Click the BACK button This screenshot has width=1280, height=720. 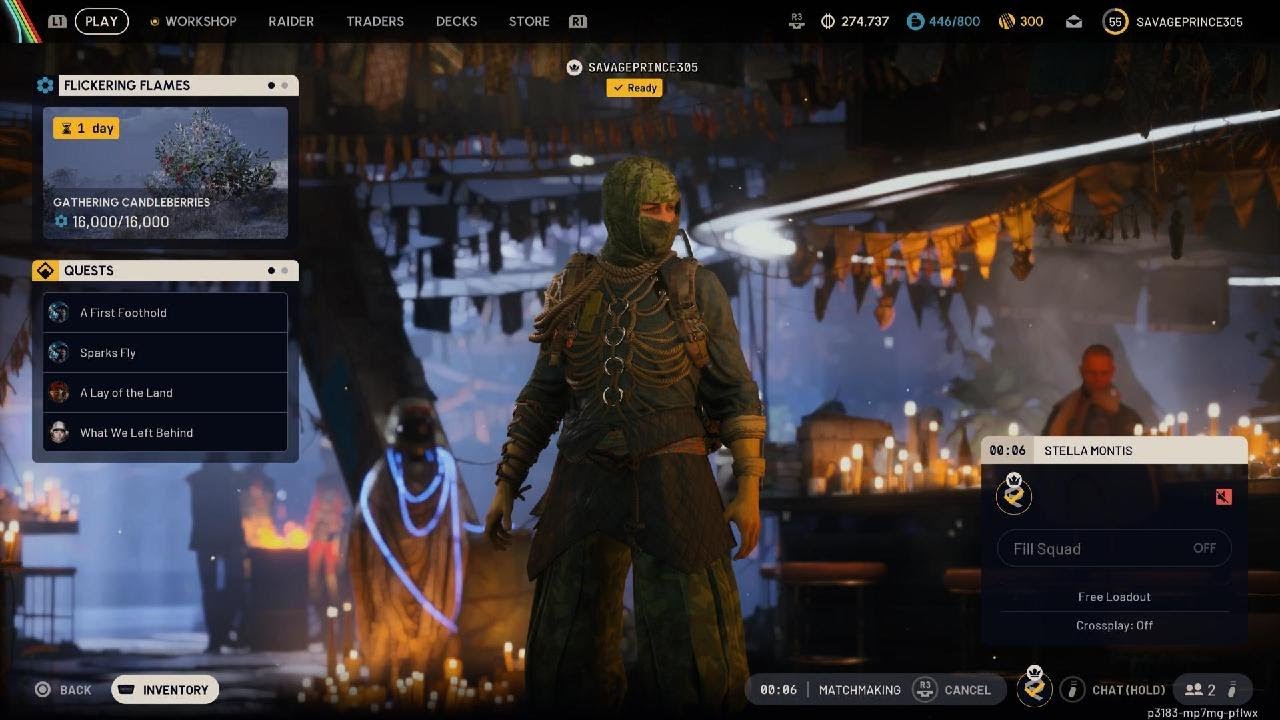[64, 690]
